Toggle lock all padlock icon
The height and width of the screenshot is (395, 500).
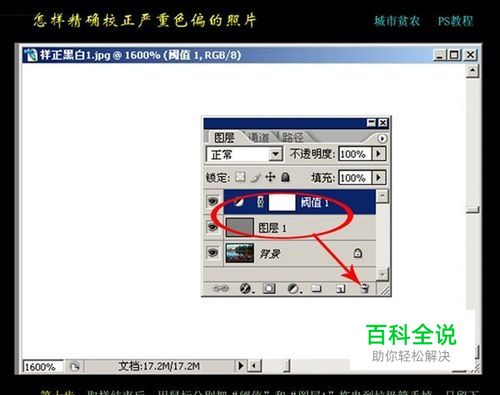coord(285,177)
